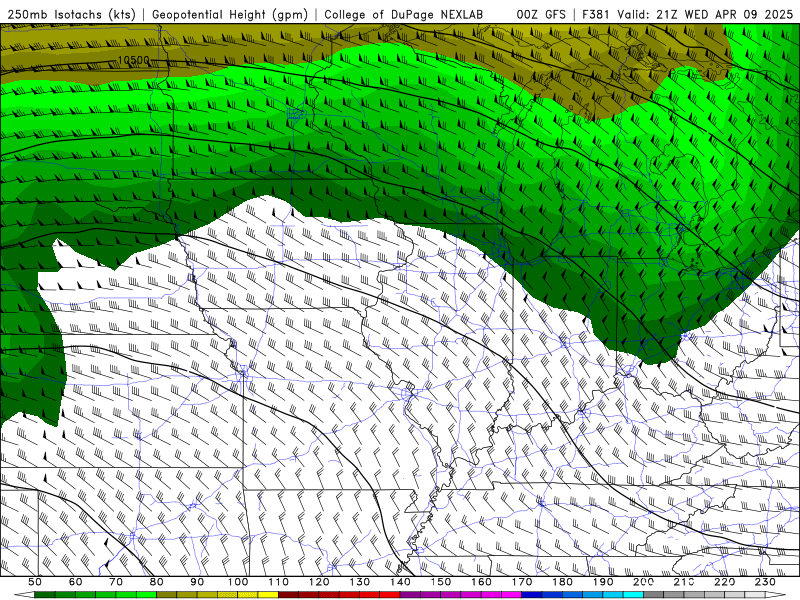The width and height of the screenshot is (800, 600).
Task: Click the right arrow end of color bar
Action: (x=776, y=594)
